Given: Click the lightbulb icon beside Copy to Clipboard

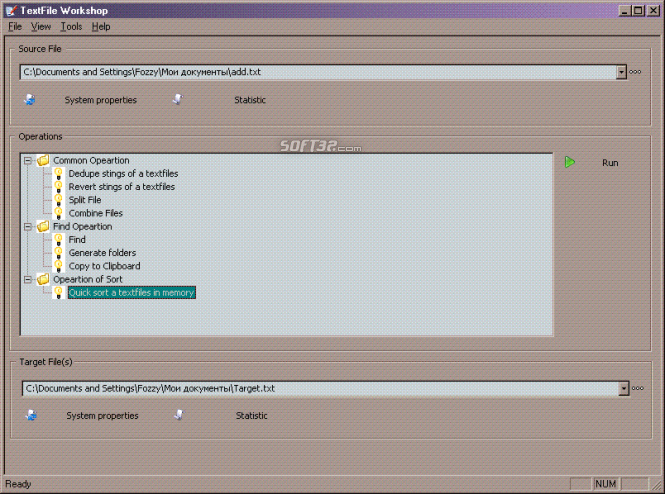Looking at the screenshot, I should point(59,266).
